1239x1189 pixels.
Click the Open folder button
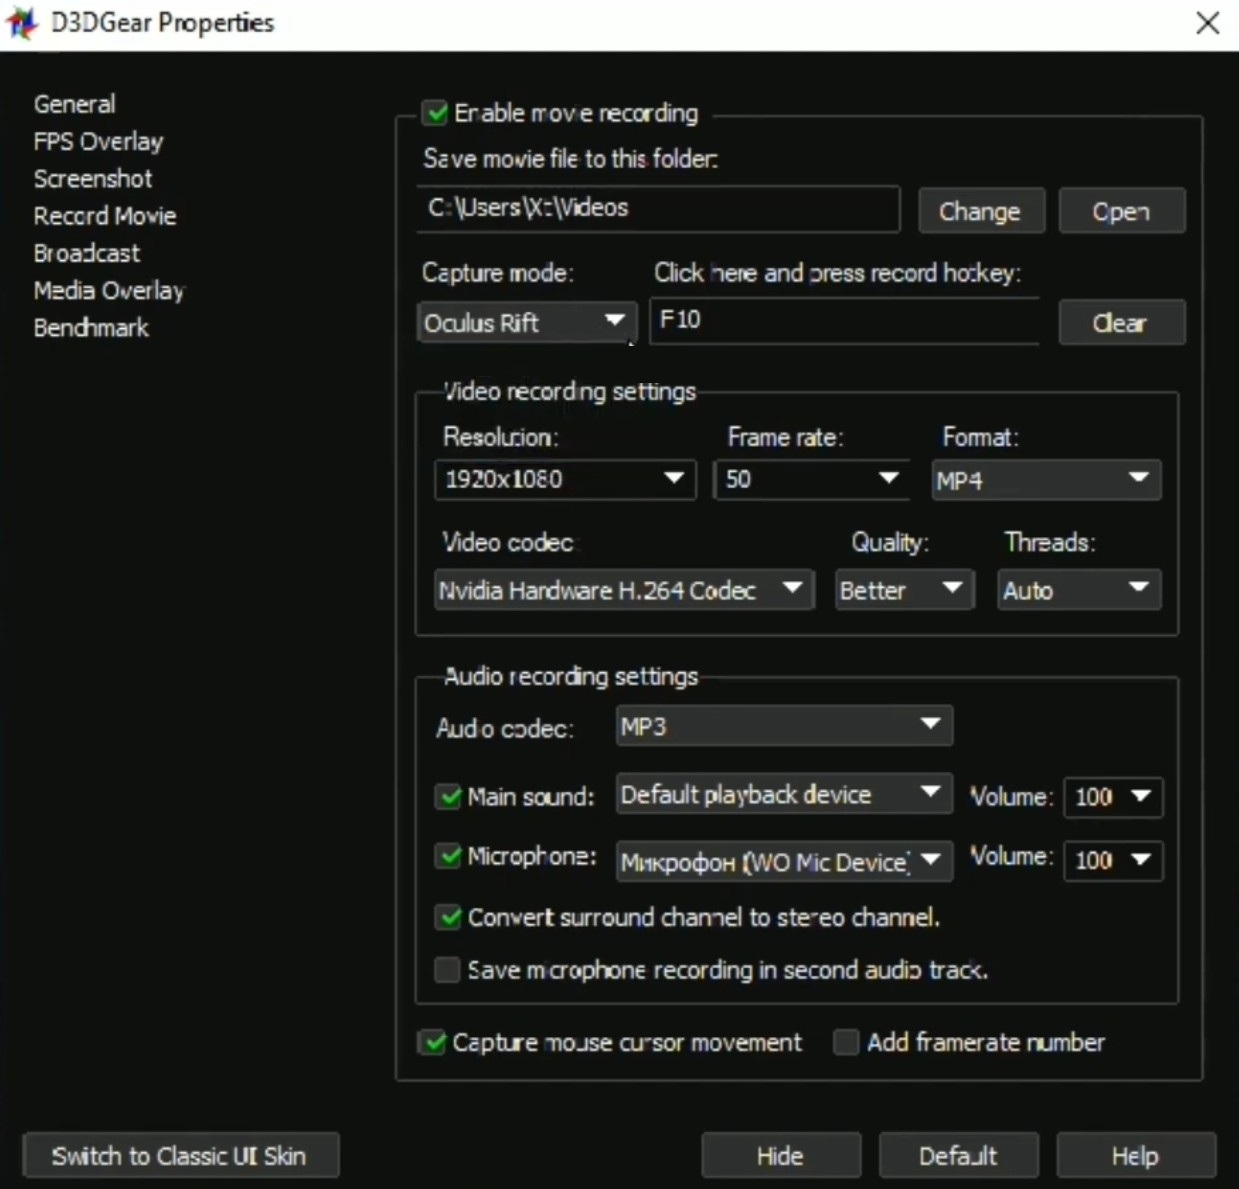click(1121, 211)
